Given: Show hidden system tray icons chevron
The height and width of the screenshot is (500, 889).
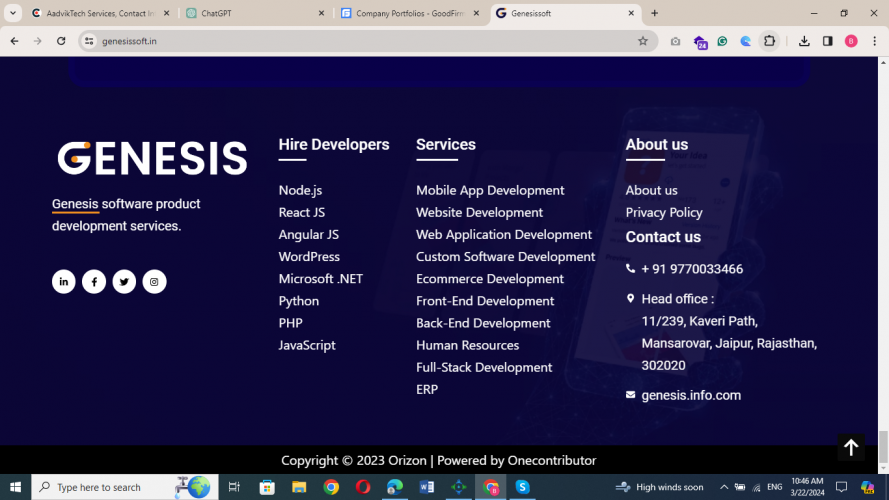Looking at the screenshot, I should [724, 487].
